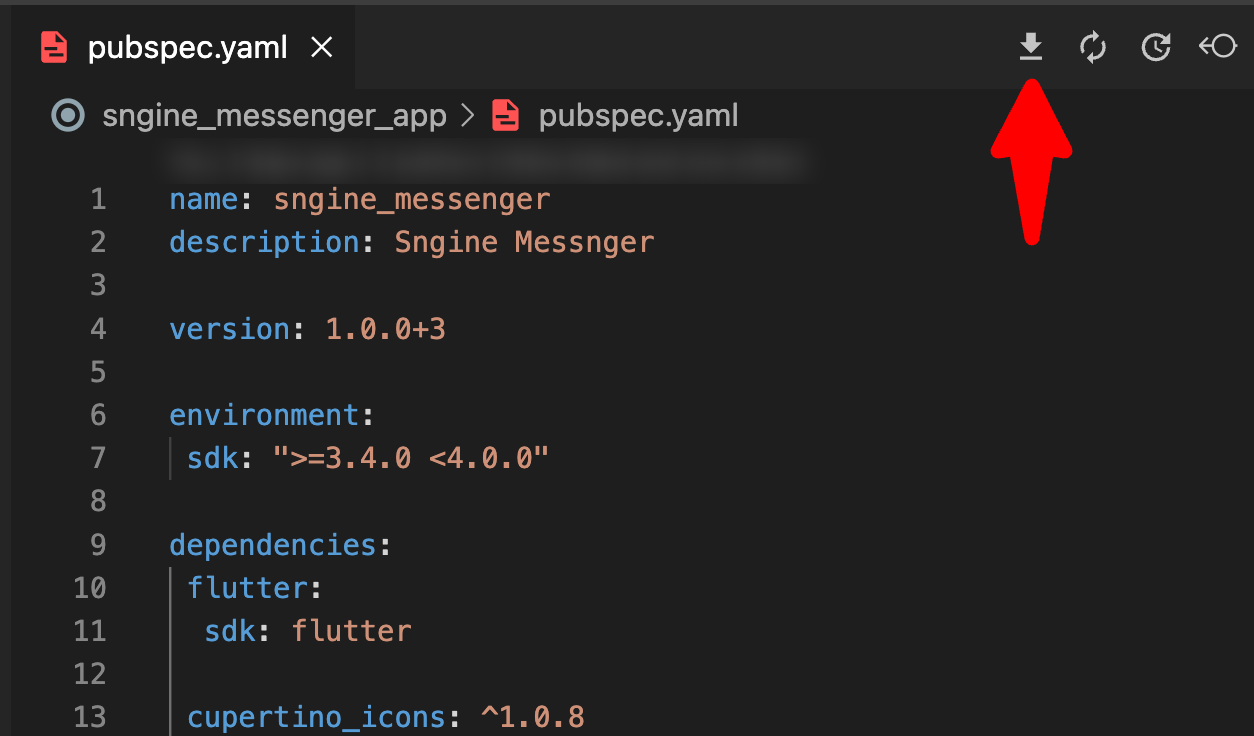Image resolution: width=1254 pixels, height=736 pixels.
Task: Place cursor on the 'environment' key
Action: 263,415
